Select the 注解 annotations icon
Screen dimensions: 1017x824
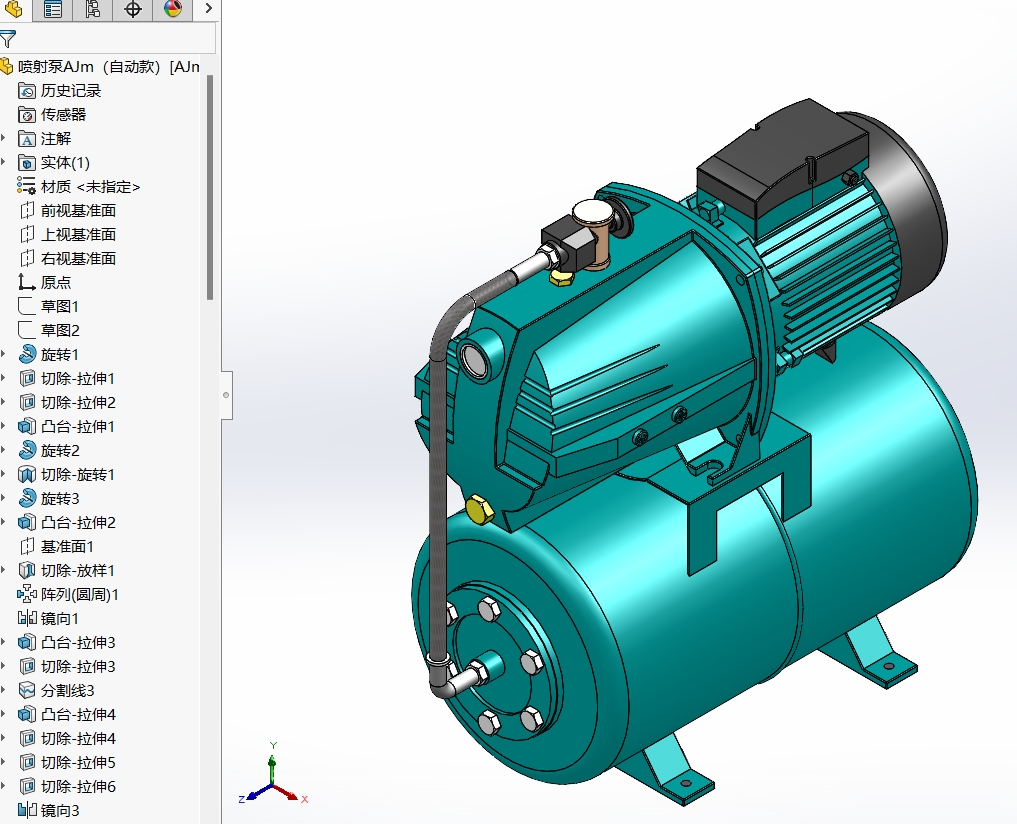(27, 139)
